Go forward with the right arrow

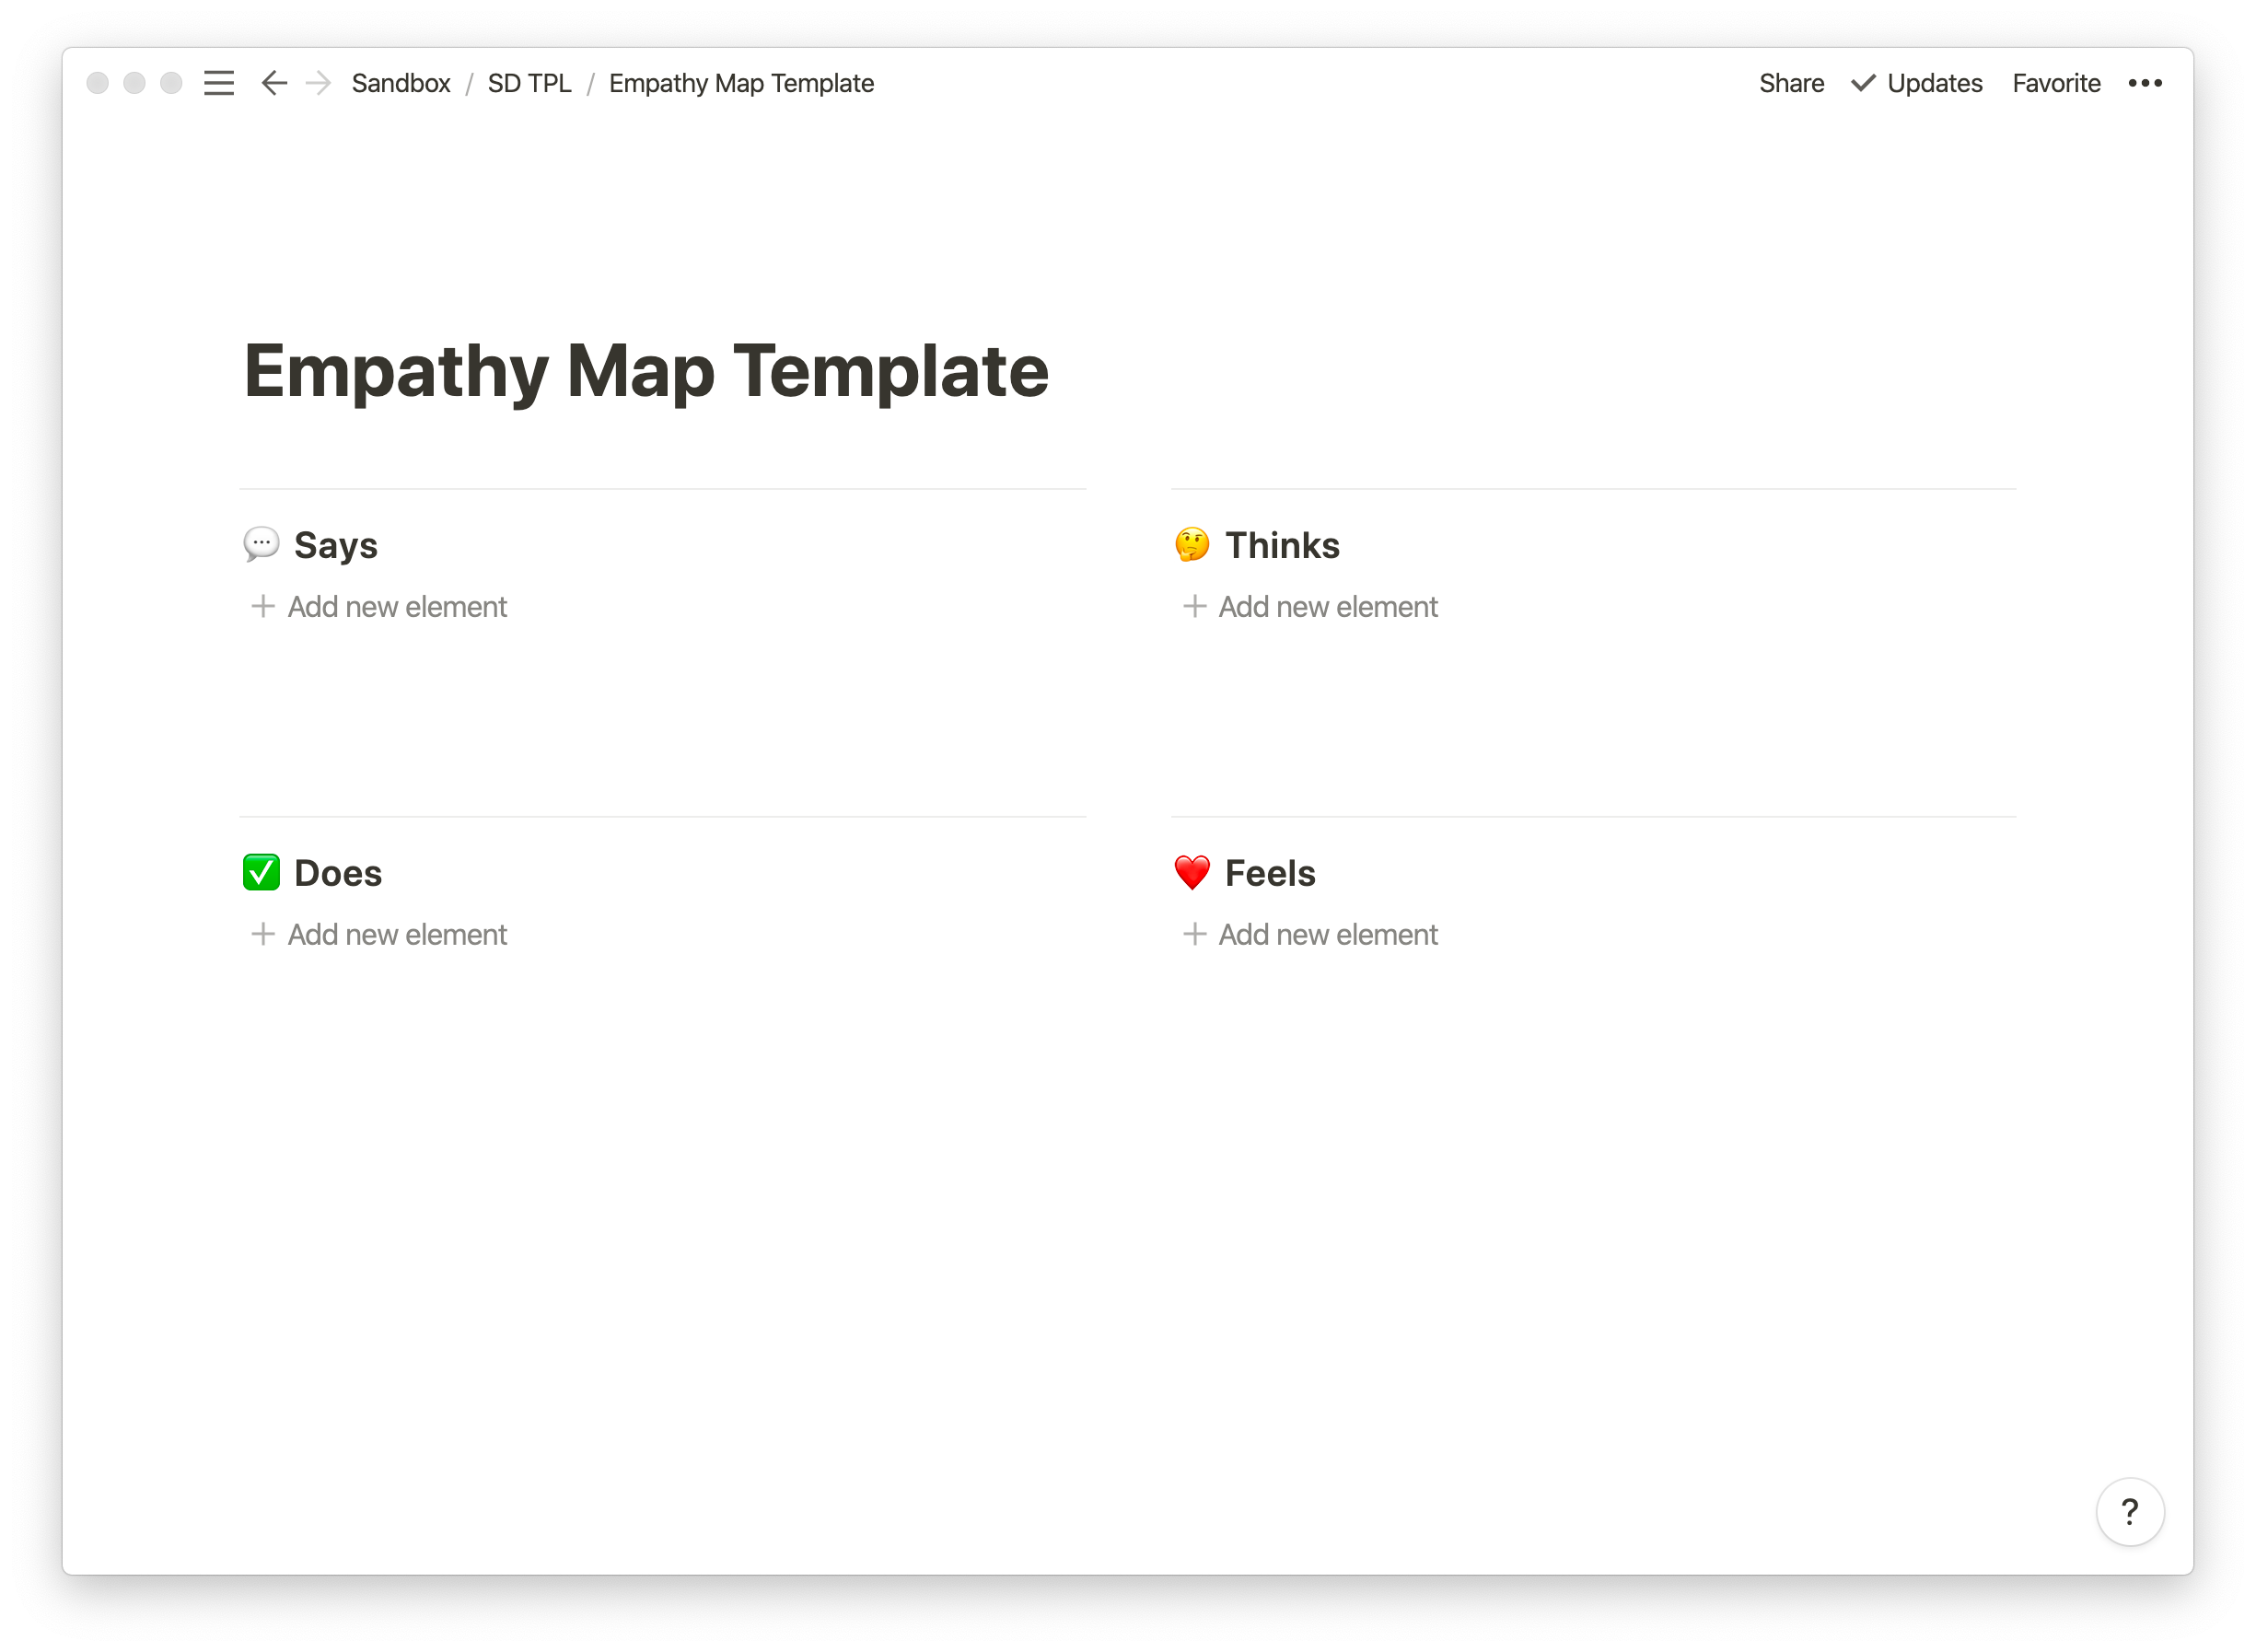point(318,83)
